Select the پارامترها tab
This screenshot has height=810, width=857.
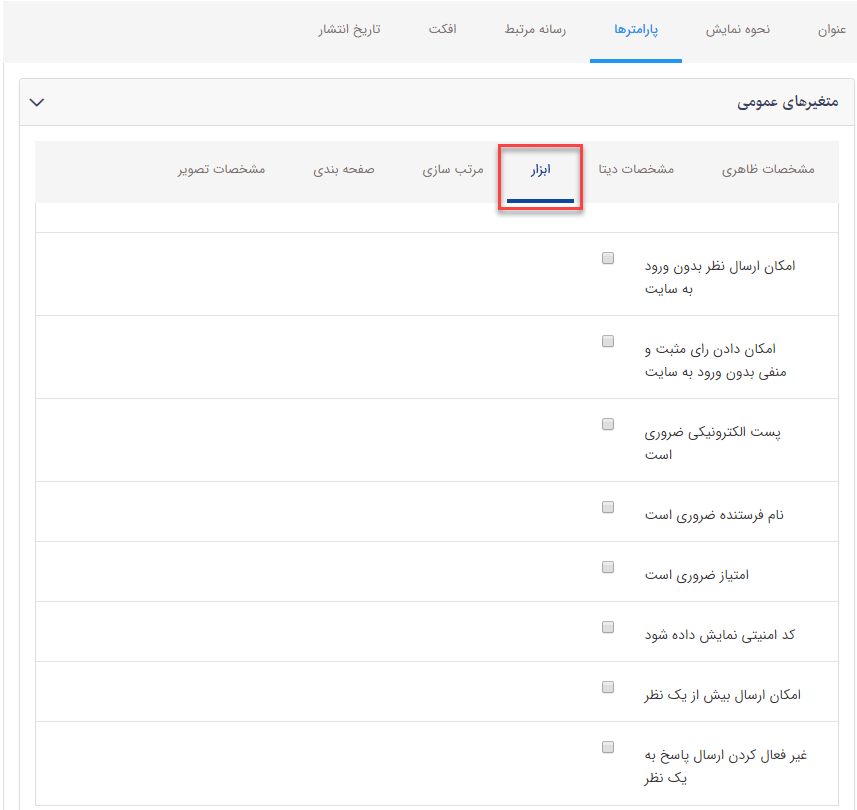pyautogui.click(x=636, y=30)
